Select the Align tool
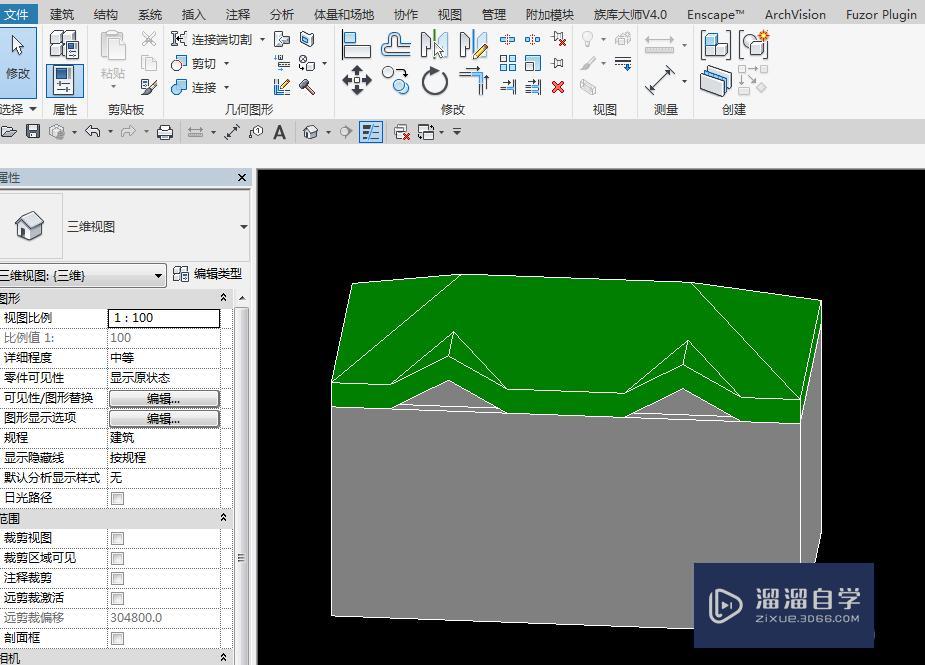Image resolution: width=925 pixels, height=665 pixels. [x=356, y=45]
